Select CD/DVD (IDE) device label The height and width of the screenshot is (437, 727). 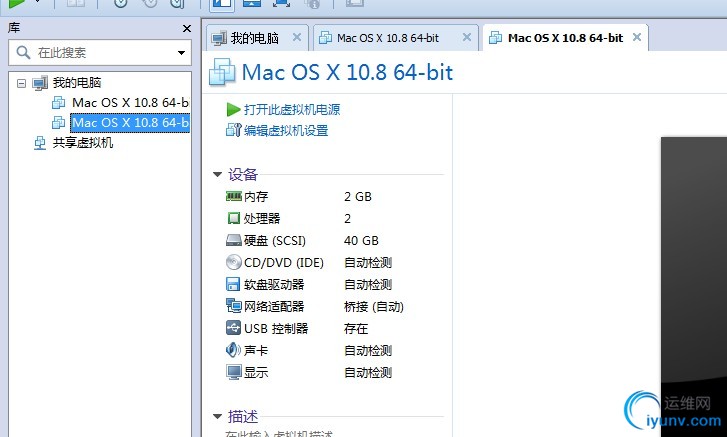coord(284,263)
